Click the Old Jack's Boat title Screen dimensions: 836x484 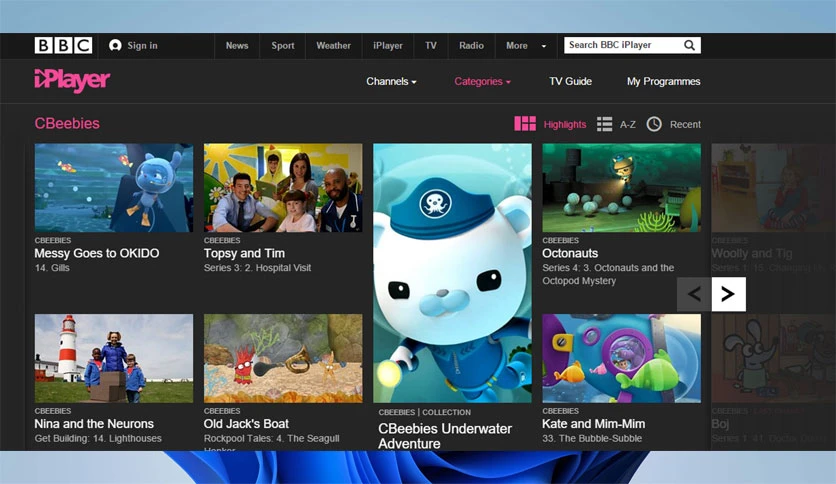pyautogui.click(x=246, y=424)
